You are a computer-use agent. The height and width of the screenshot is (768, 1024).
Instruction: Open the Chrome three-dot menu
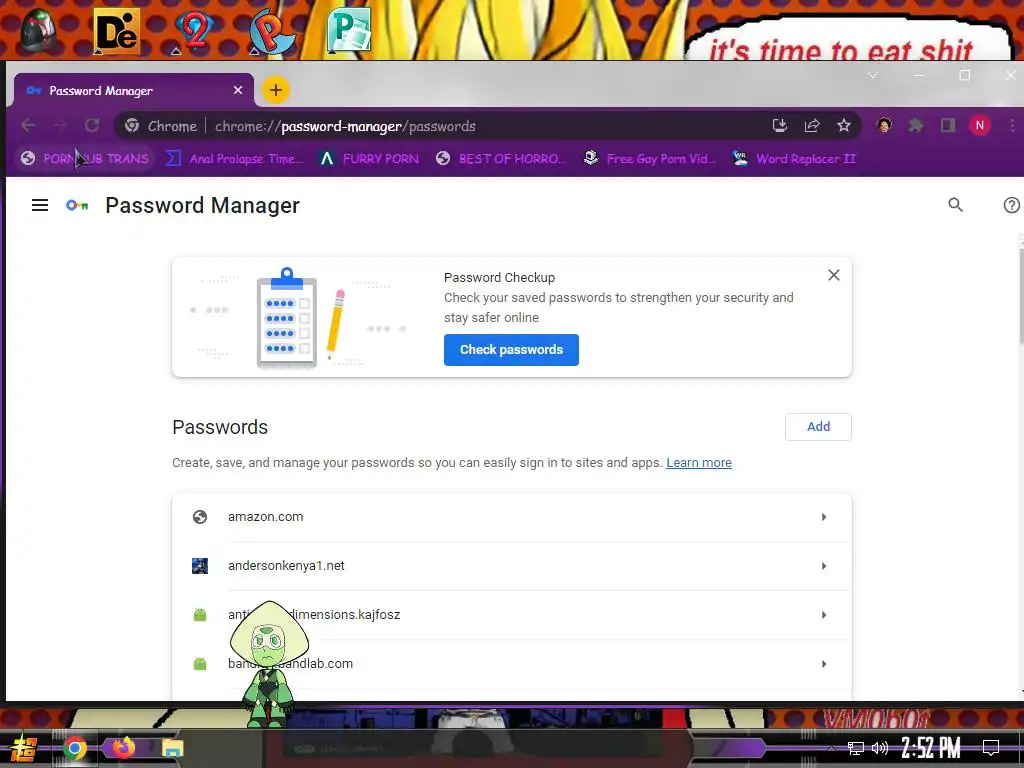coord(1012,125)
